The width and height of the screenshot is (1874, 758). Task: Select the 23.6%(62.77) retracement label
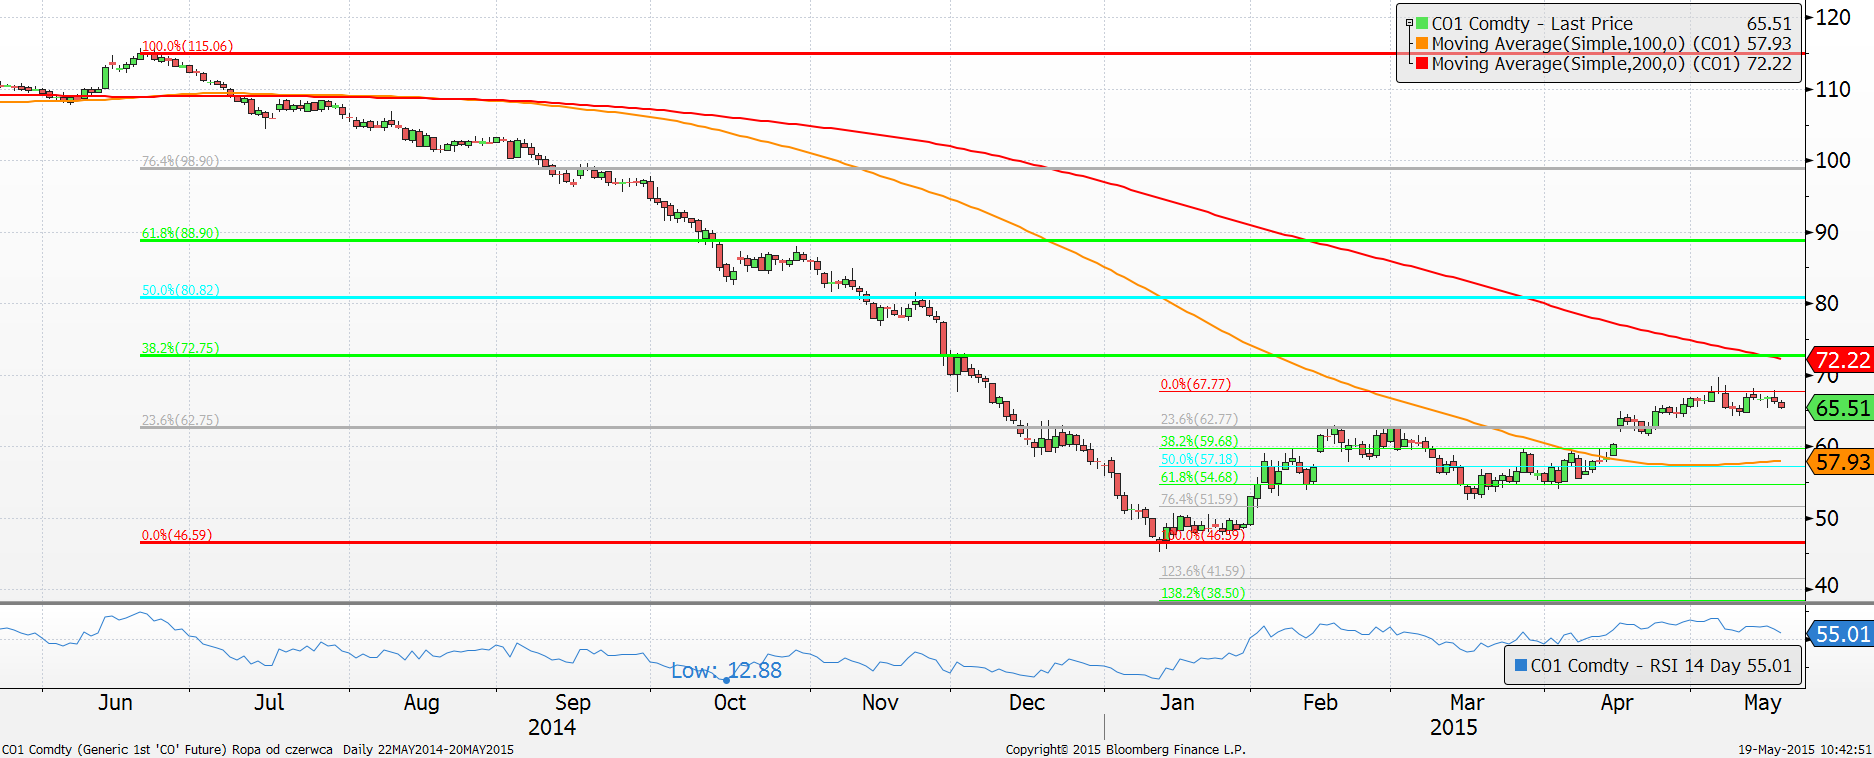point(1199,420)
